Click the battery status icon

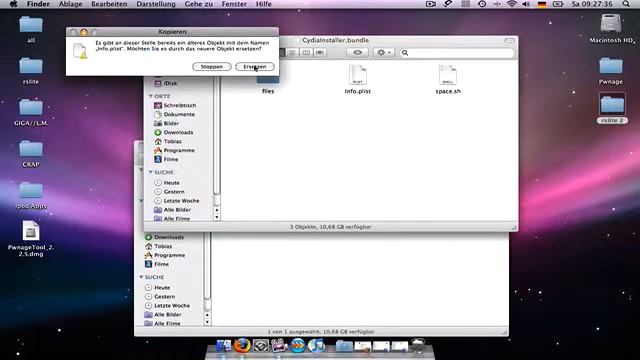(558, 4)
